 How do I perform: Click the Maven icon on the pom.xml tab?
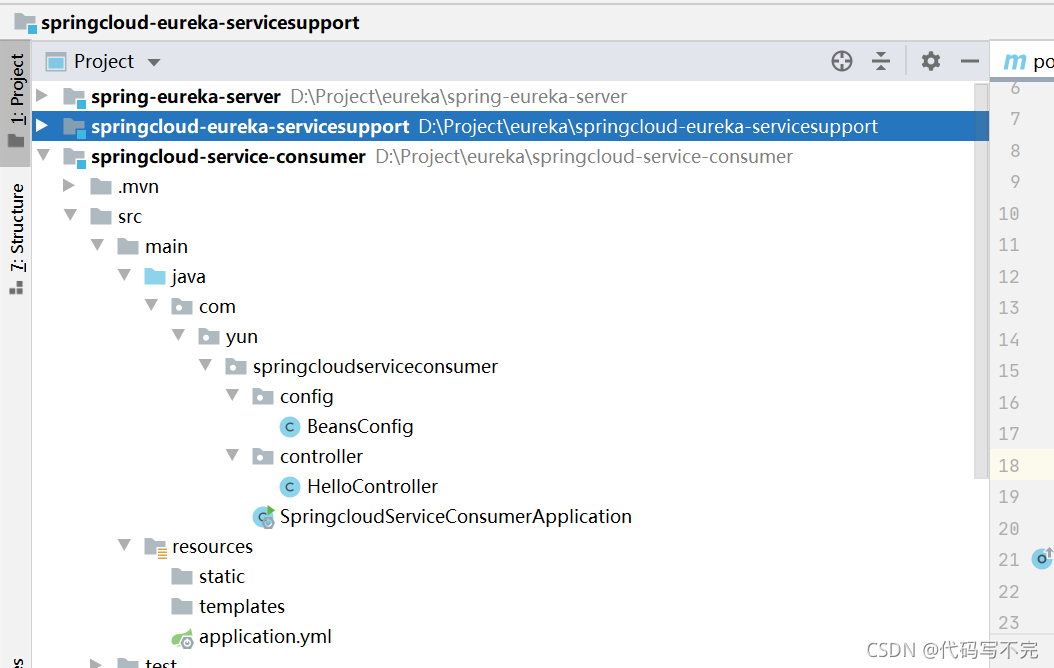1015,61
